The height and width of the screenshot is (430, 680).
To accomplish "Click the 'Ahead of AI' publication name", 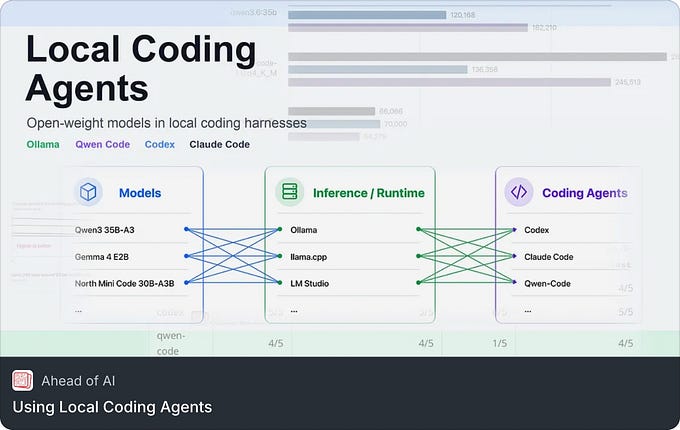I will tap(78, 381).
